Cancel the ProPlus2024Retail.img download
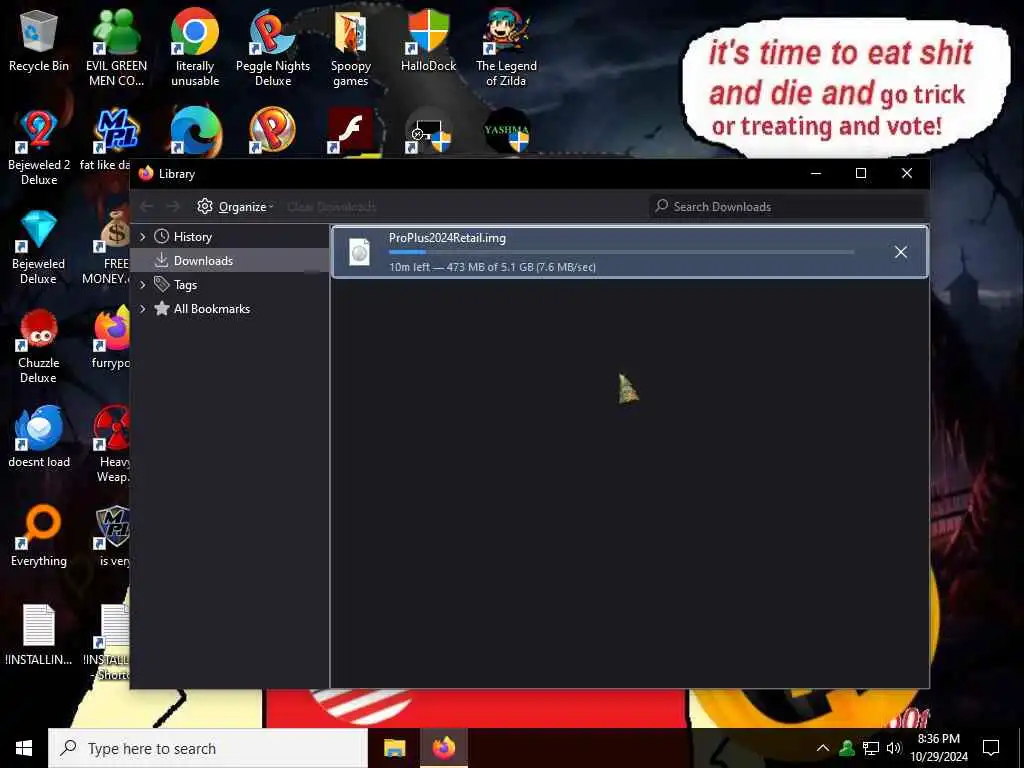1024x768 pixels. pos(901,252)
